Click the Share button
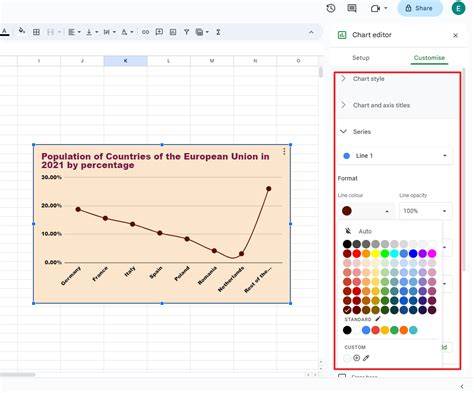 (x=420, y=8)
